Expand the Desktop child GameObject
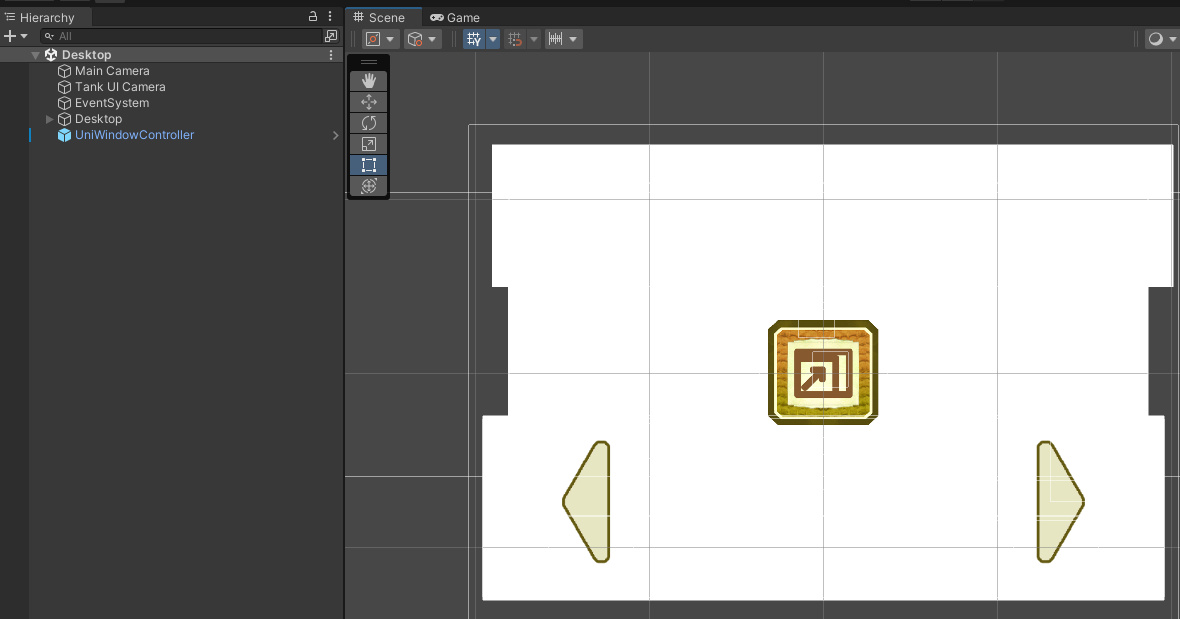This screenshot has height=619, width=1180. tap(51, 119)
